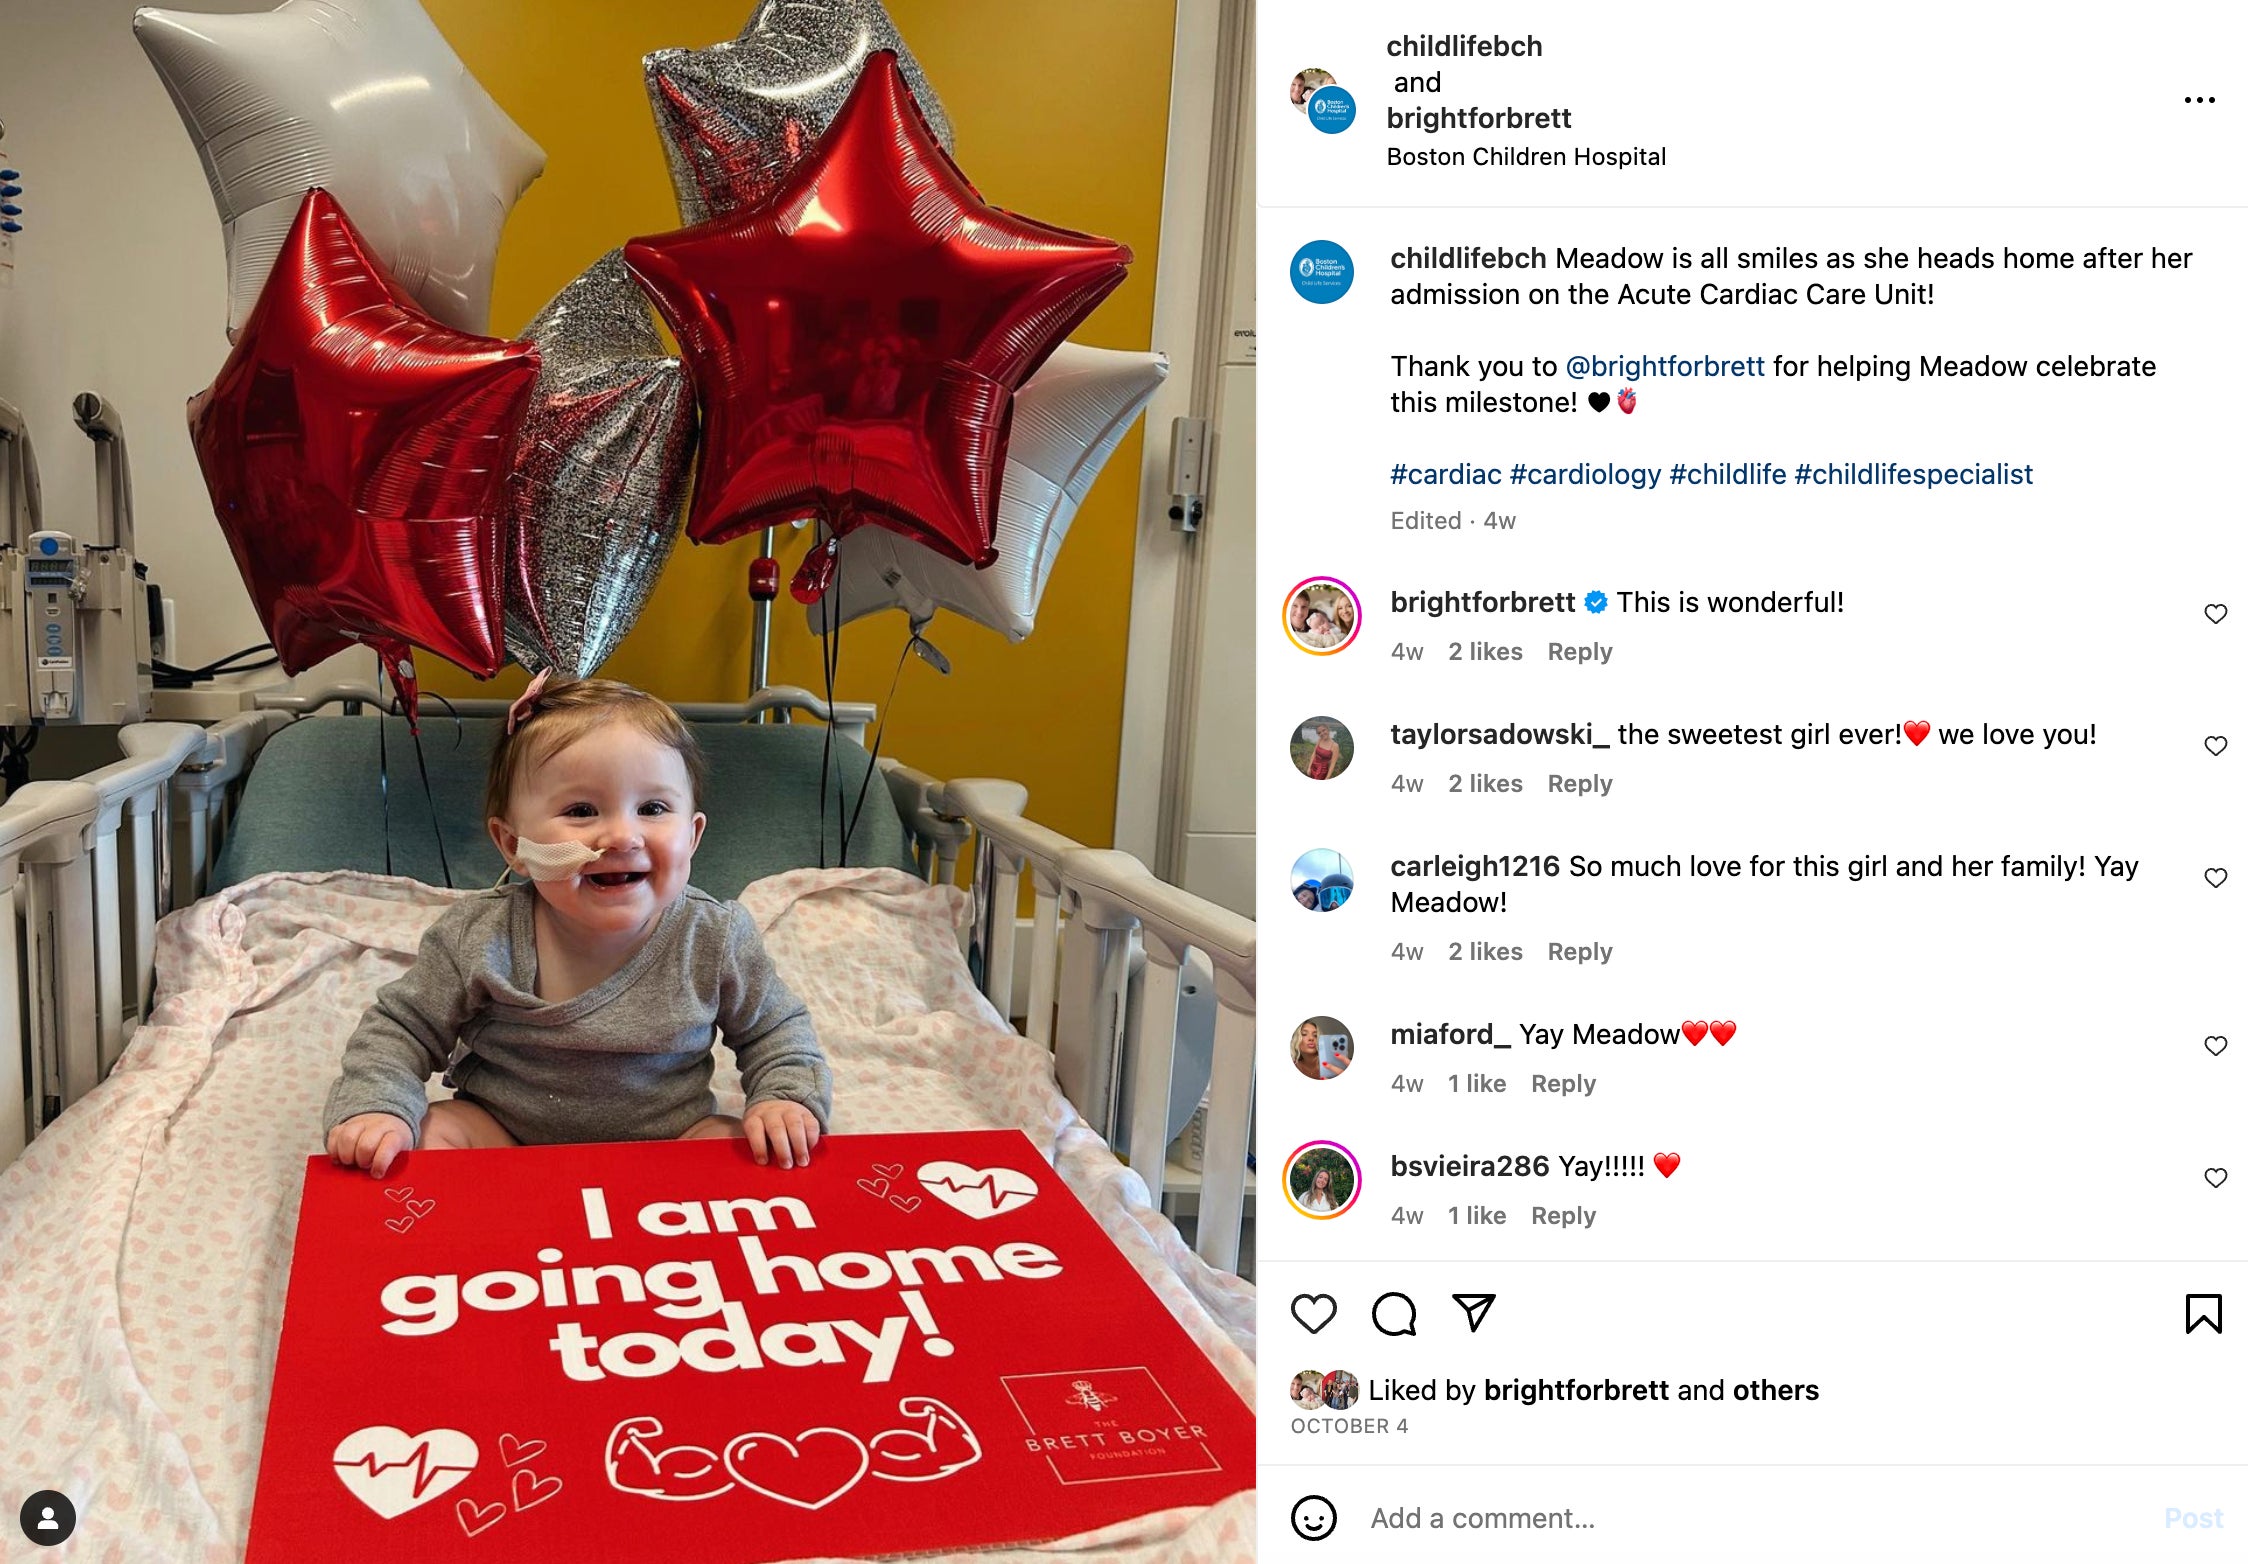Viewport: 2248px width, 1564px height.
Task: Like taylorsadowski_'s comment
Action: [x=2215, y=746]
